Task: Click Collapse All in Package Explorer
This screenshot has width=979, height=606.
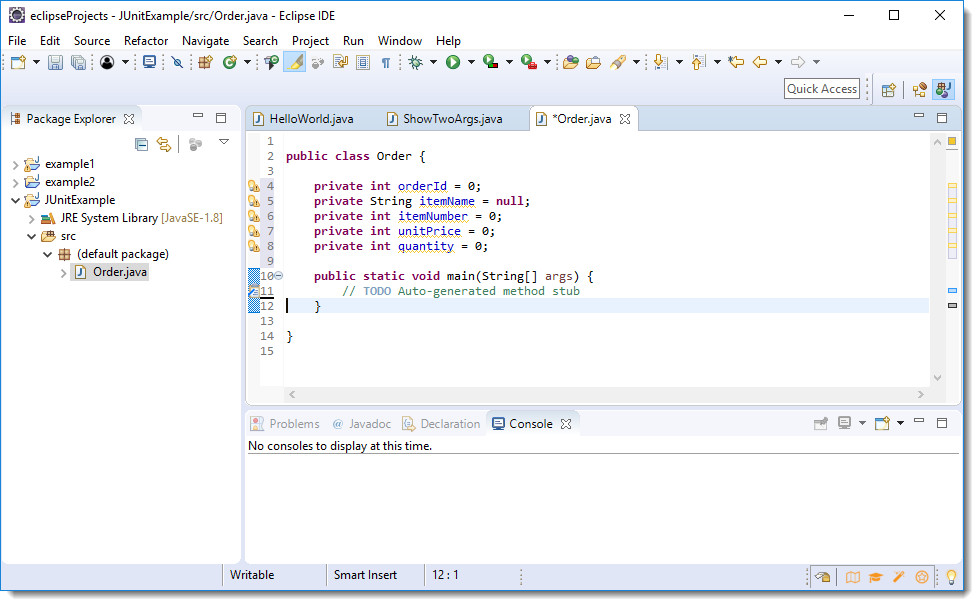Action: tap(142, 145)
